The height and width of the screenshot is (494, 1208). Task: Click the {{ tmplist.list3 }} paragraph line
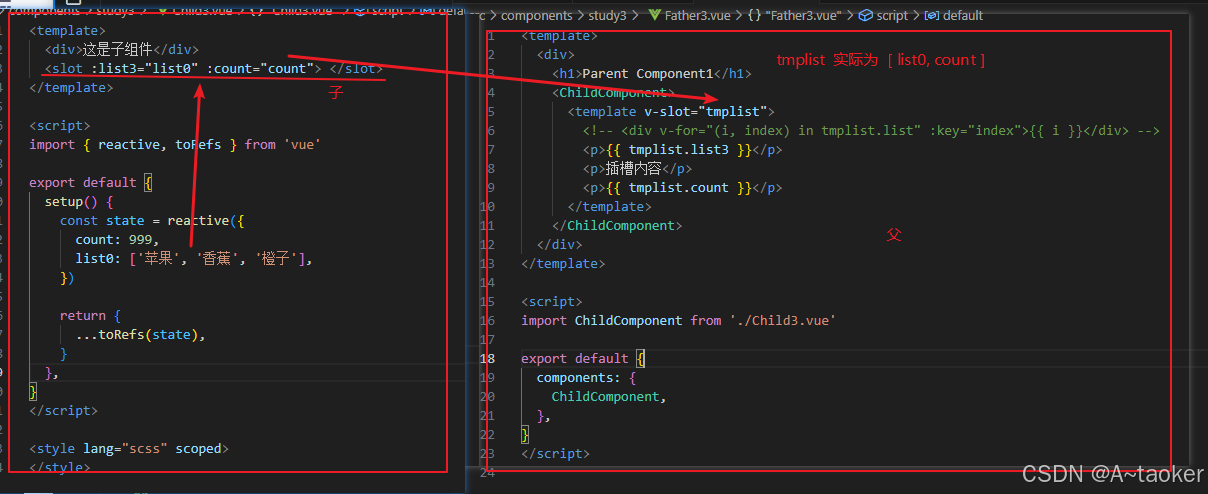click(x=682, y=149)
